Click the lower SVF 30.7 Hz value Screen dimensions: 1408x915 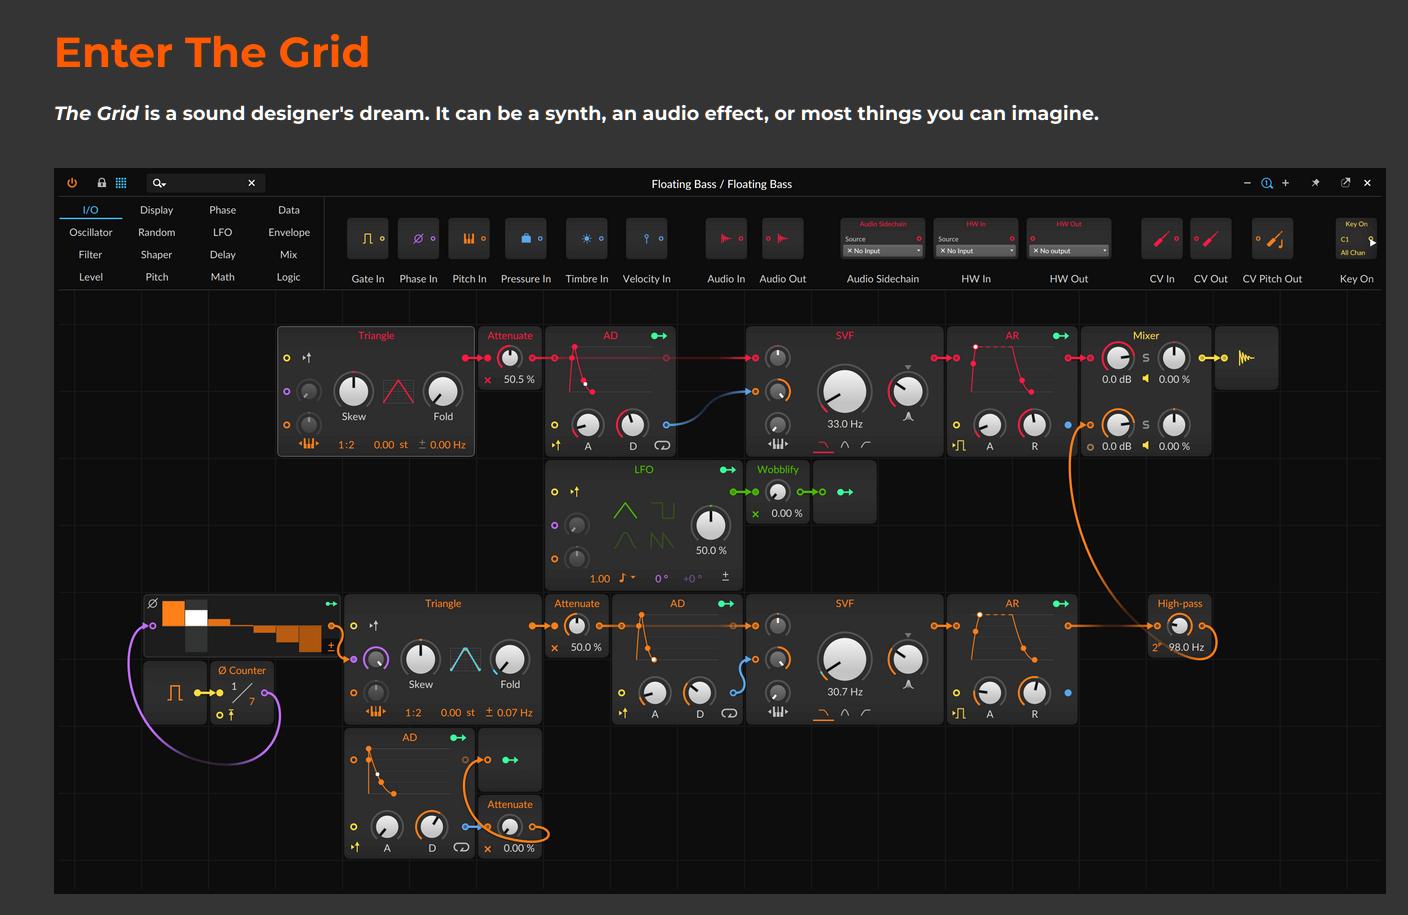[844, 692]
